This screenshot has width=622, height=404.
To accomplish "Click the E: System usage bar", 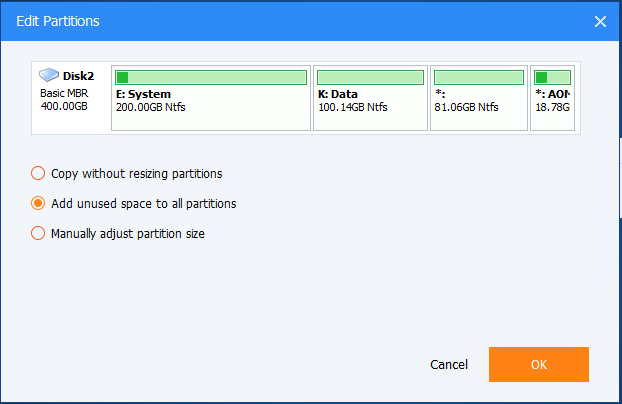I will tap(211, 77).
